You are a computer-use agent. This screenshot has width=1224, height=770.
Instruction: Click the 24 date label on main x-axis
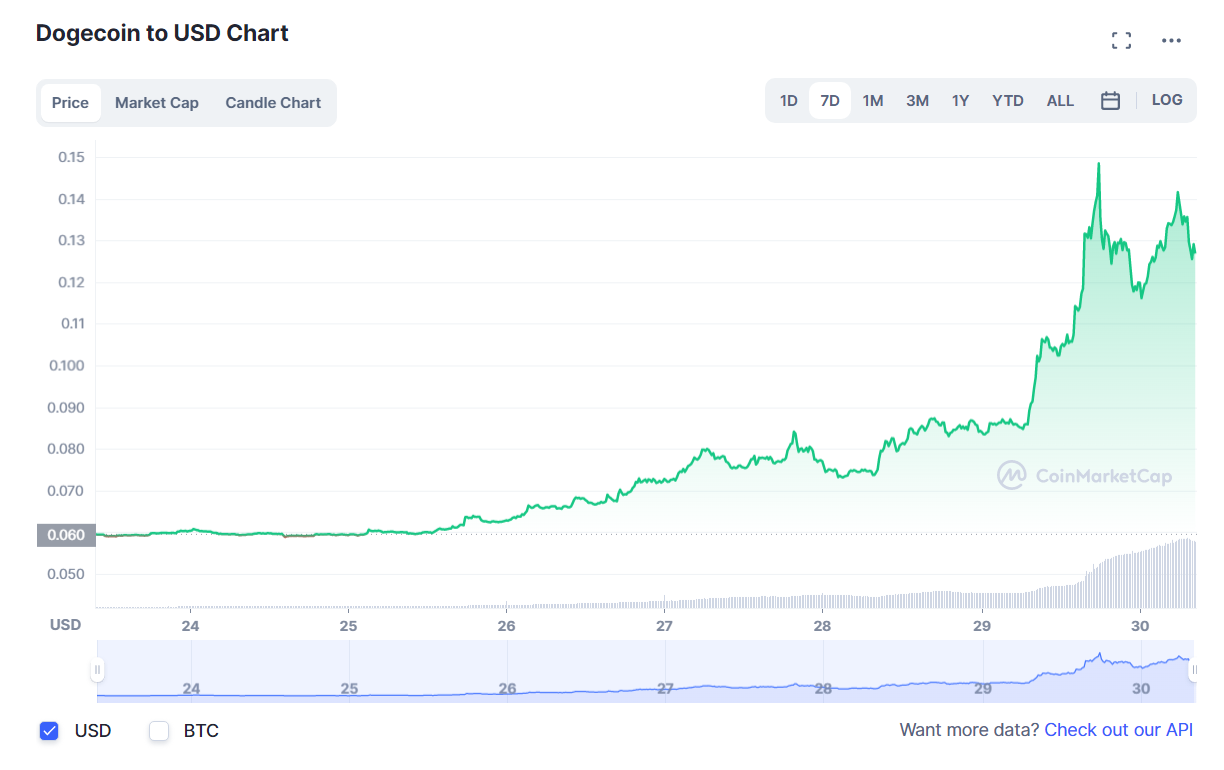coord(190,626)
